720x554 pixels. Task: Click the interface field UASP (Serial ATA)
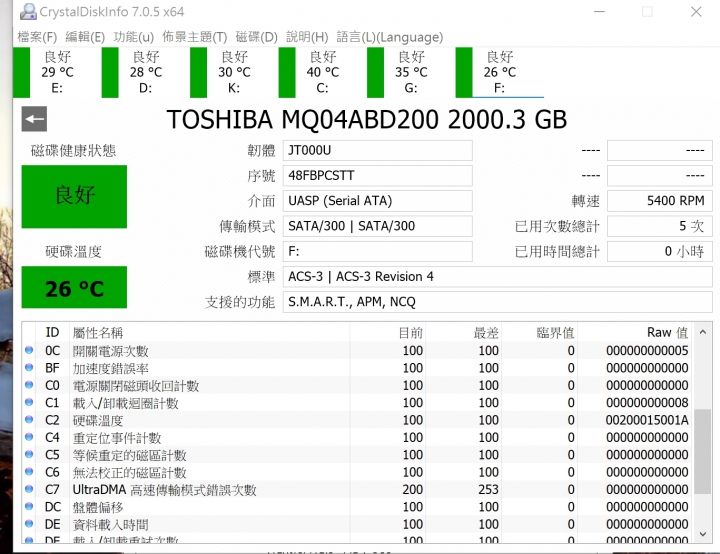[x=377, y=201]
